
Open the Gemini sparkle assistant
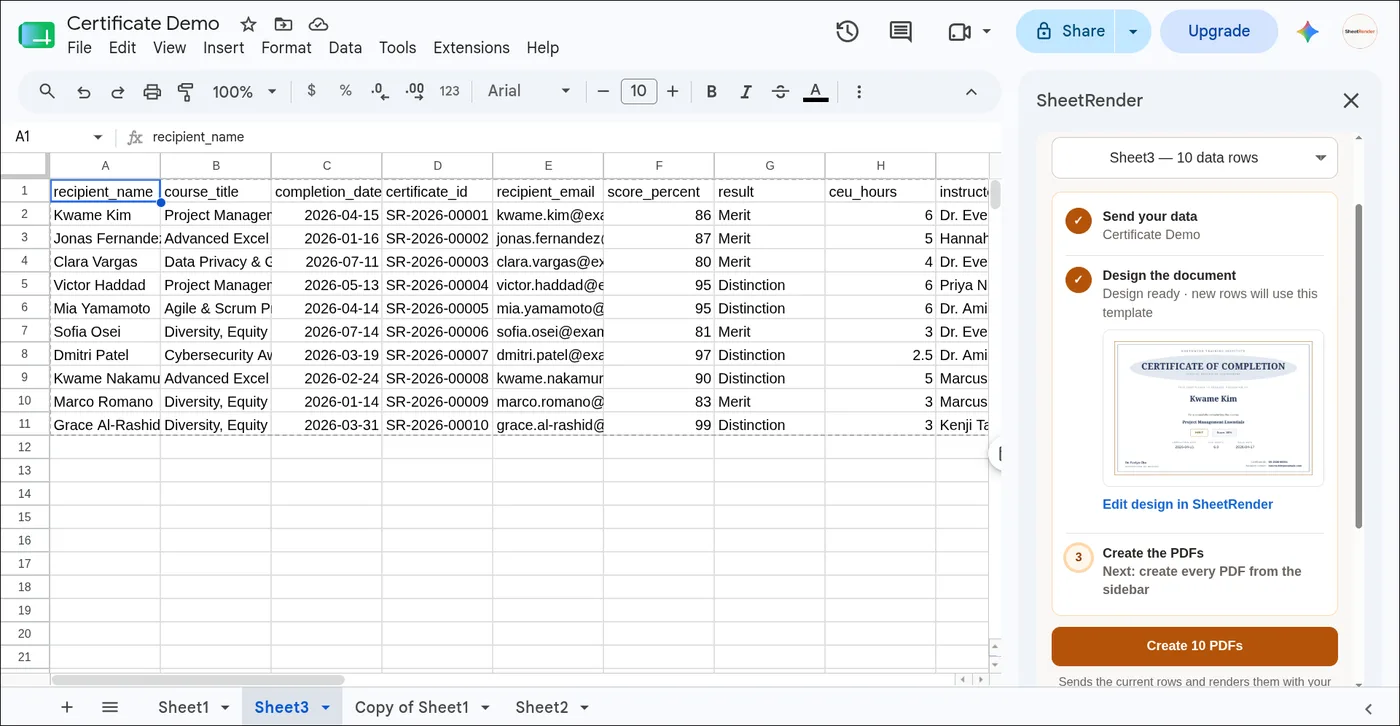[x=1308, y=31]
